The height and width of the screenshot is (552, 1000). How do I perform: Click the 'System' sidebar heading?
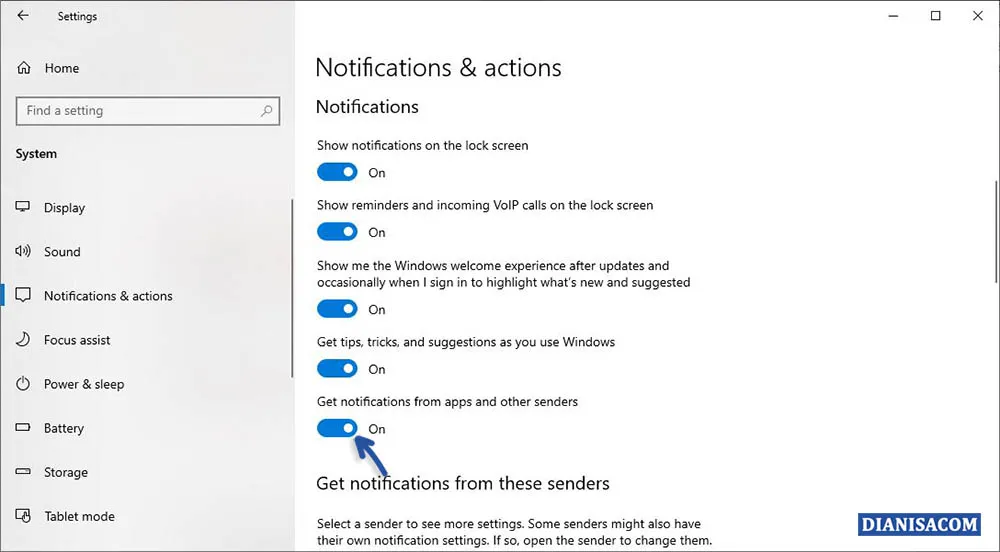(36, 154)
